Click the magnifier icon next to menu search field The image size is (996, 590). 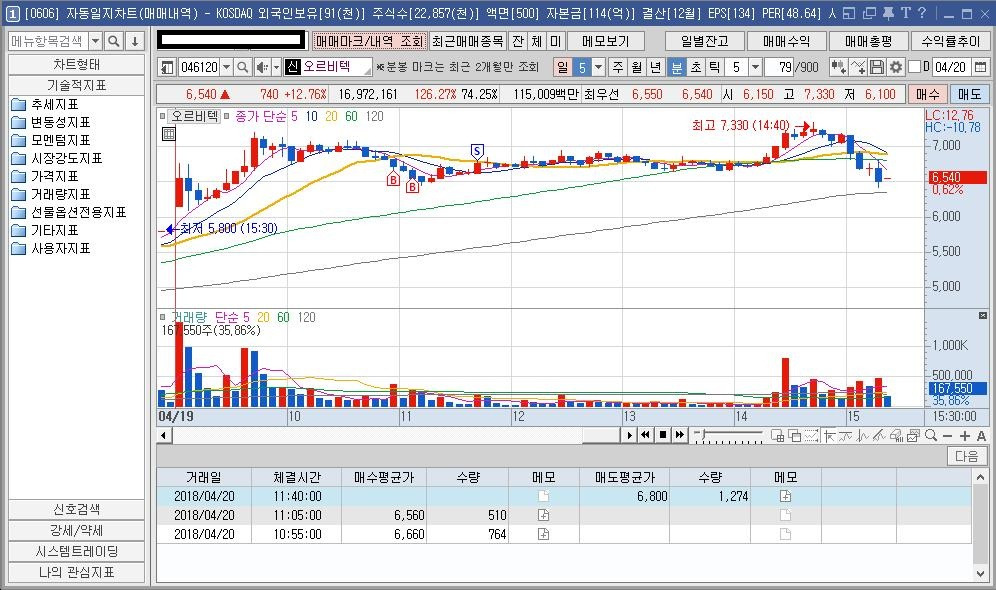(x=114, y=41)
